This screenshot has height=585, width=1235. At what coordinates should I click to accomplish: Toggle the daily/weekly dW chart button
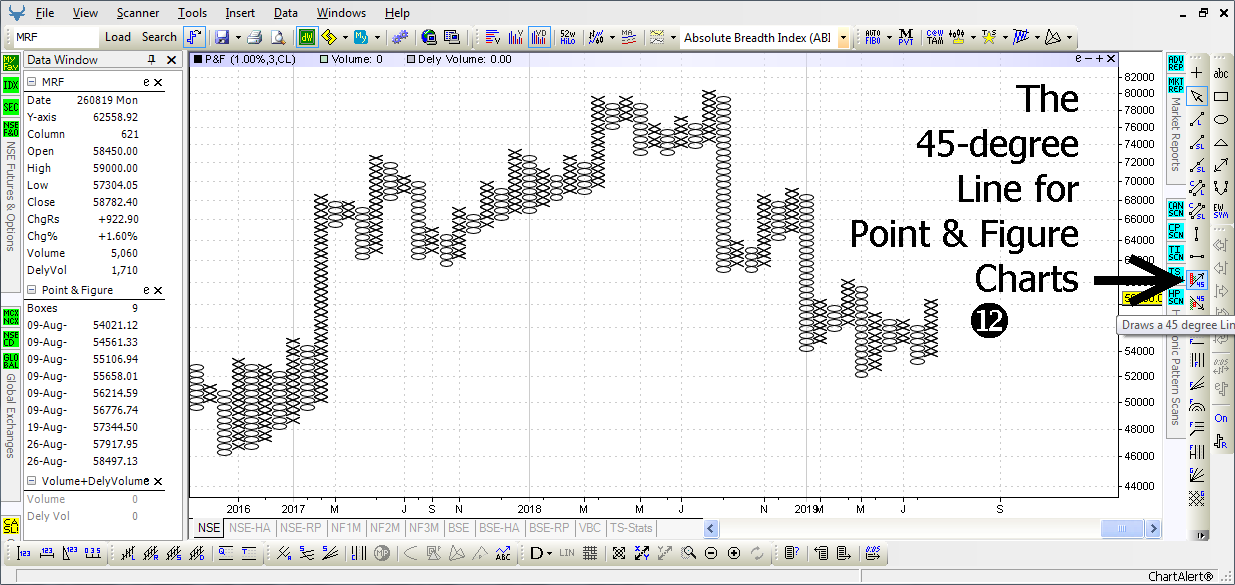[306, 37]
